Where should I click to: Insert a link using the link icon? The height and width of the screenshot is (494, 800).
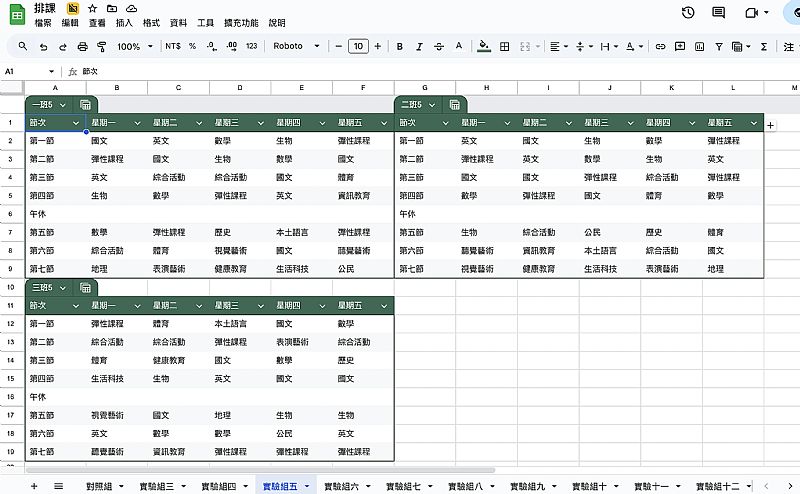660,46
